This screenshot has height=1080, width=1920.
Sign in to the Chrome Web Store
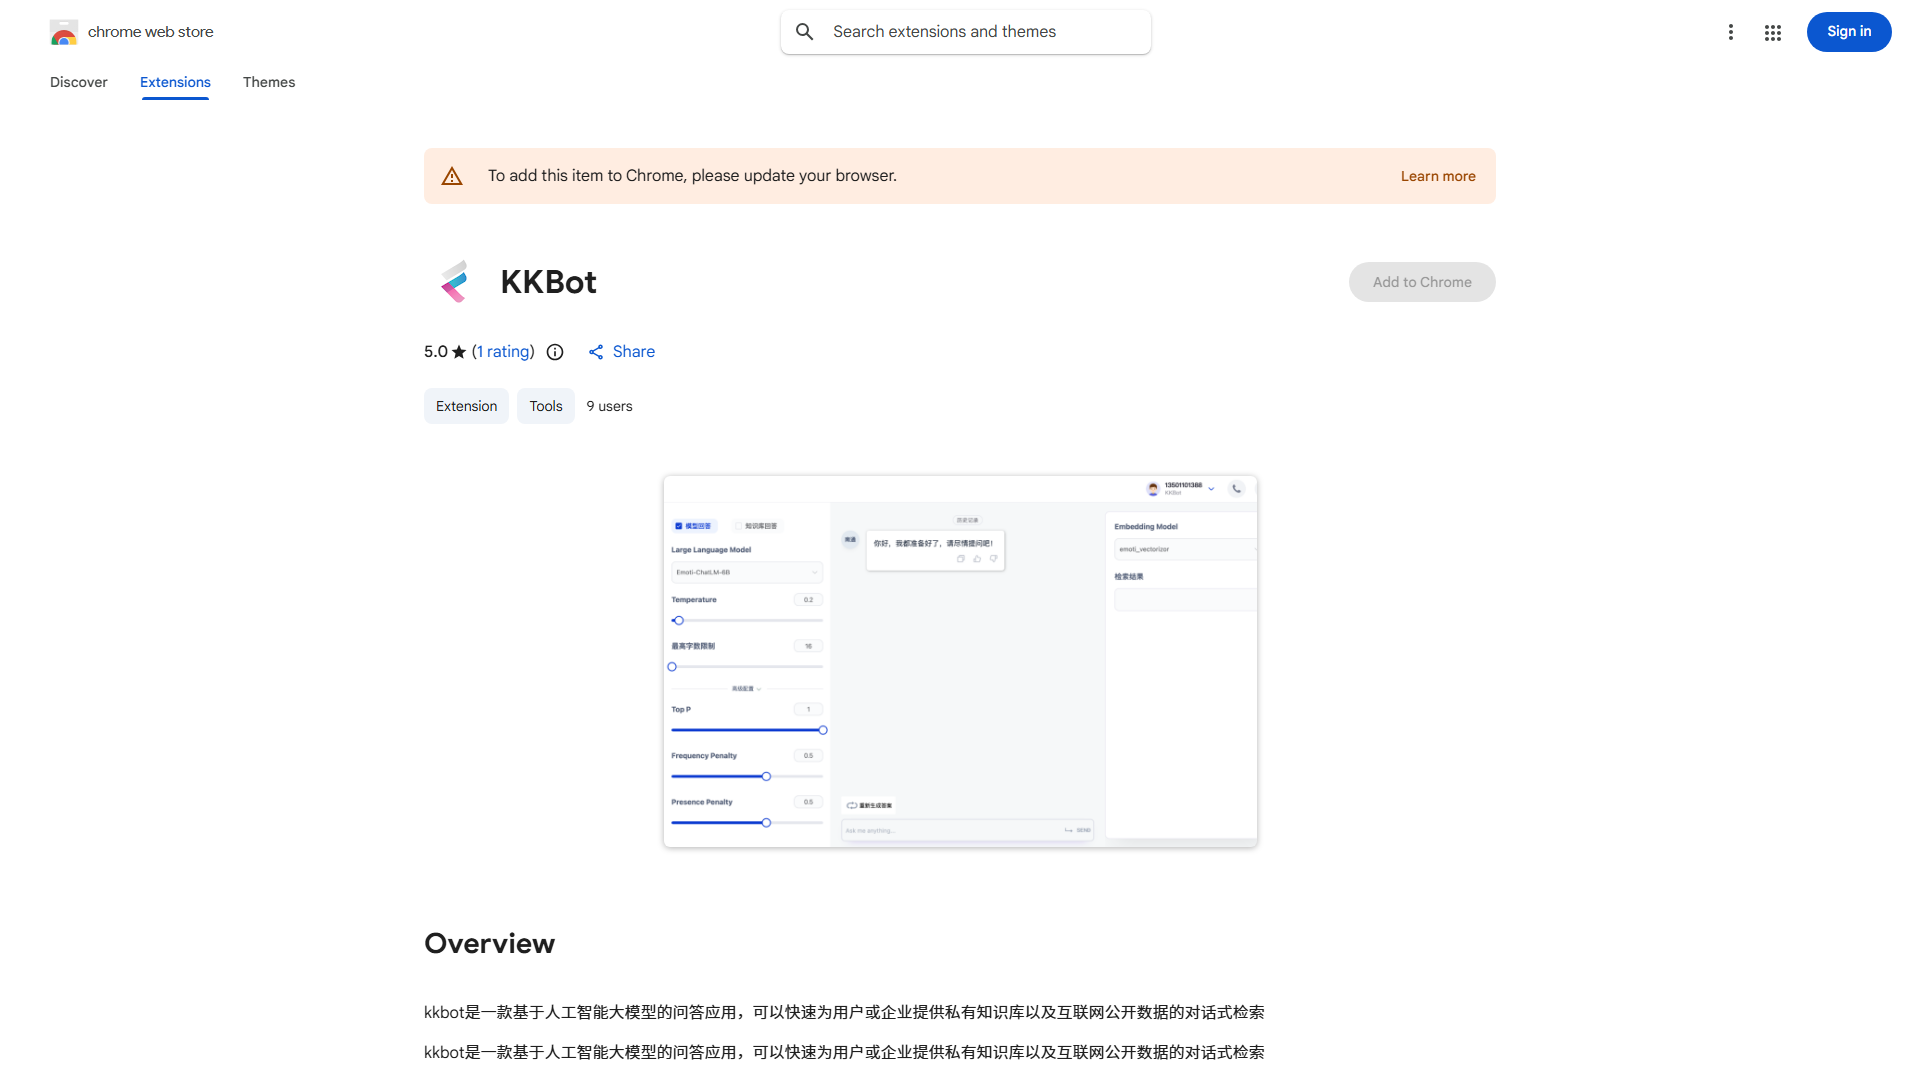[x=1848, y=31]
